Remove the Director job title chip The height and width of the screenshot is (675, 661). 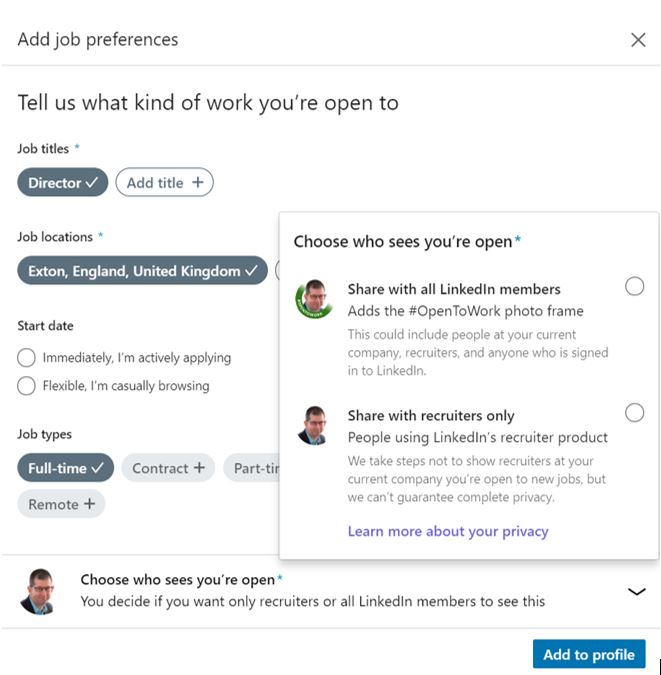[x=62, y=183]
